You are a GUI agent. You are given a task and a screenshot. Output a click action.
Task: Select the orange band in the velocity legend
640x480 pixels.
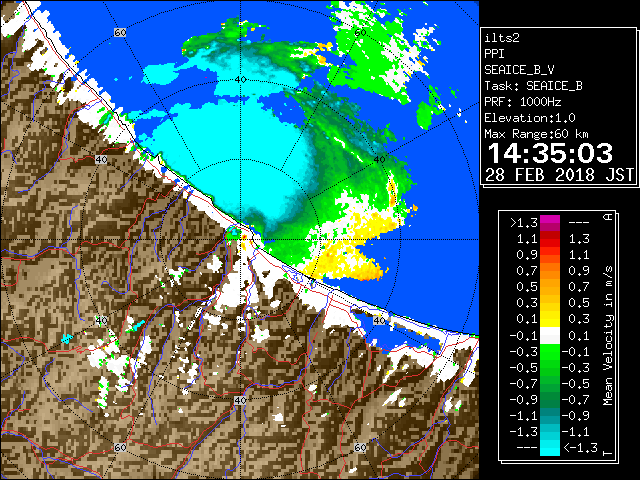click(550, 271)
